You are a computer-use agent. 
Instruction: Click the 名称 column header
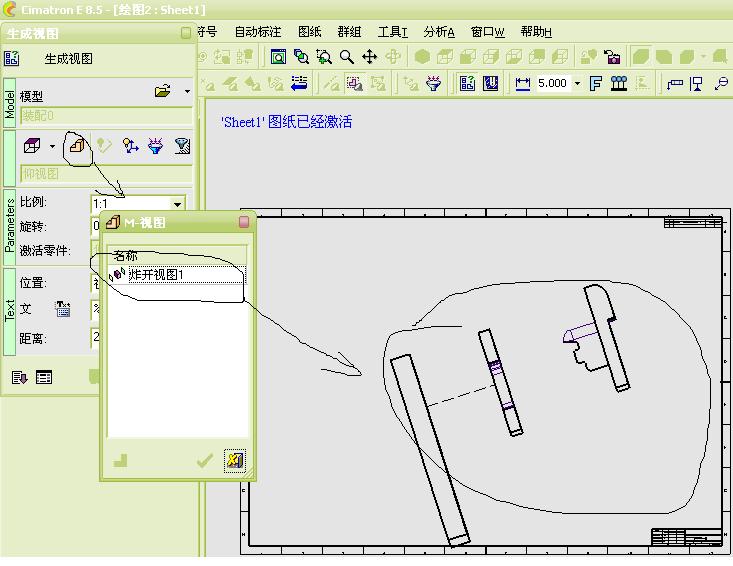click(x=177, y=256)
